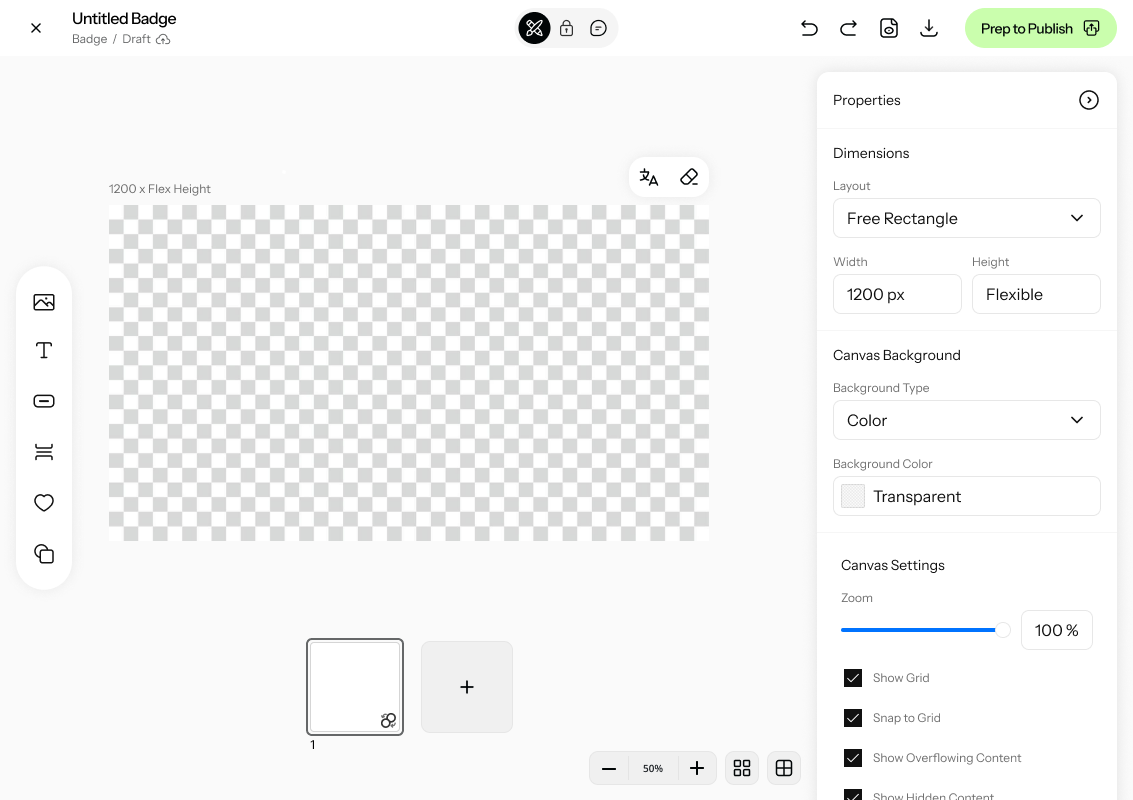Select the eraser icon above the canvas

689,177
